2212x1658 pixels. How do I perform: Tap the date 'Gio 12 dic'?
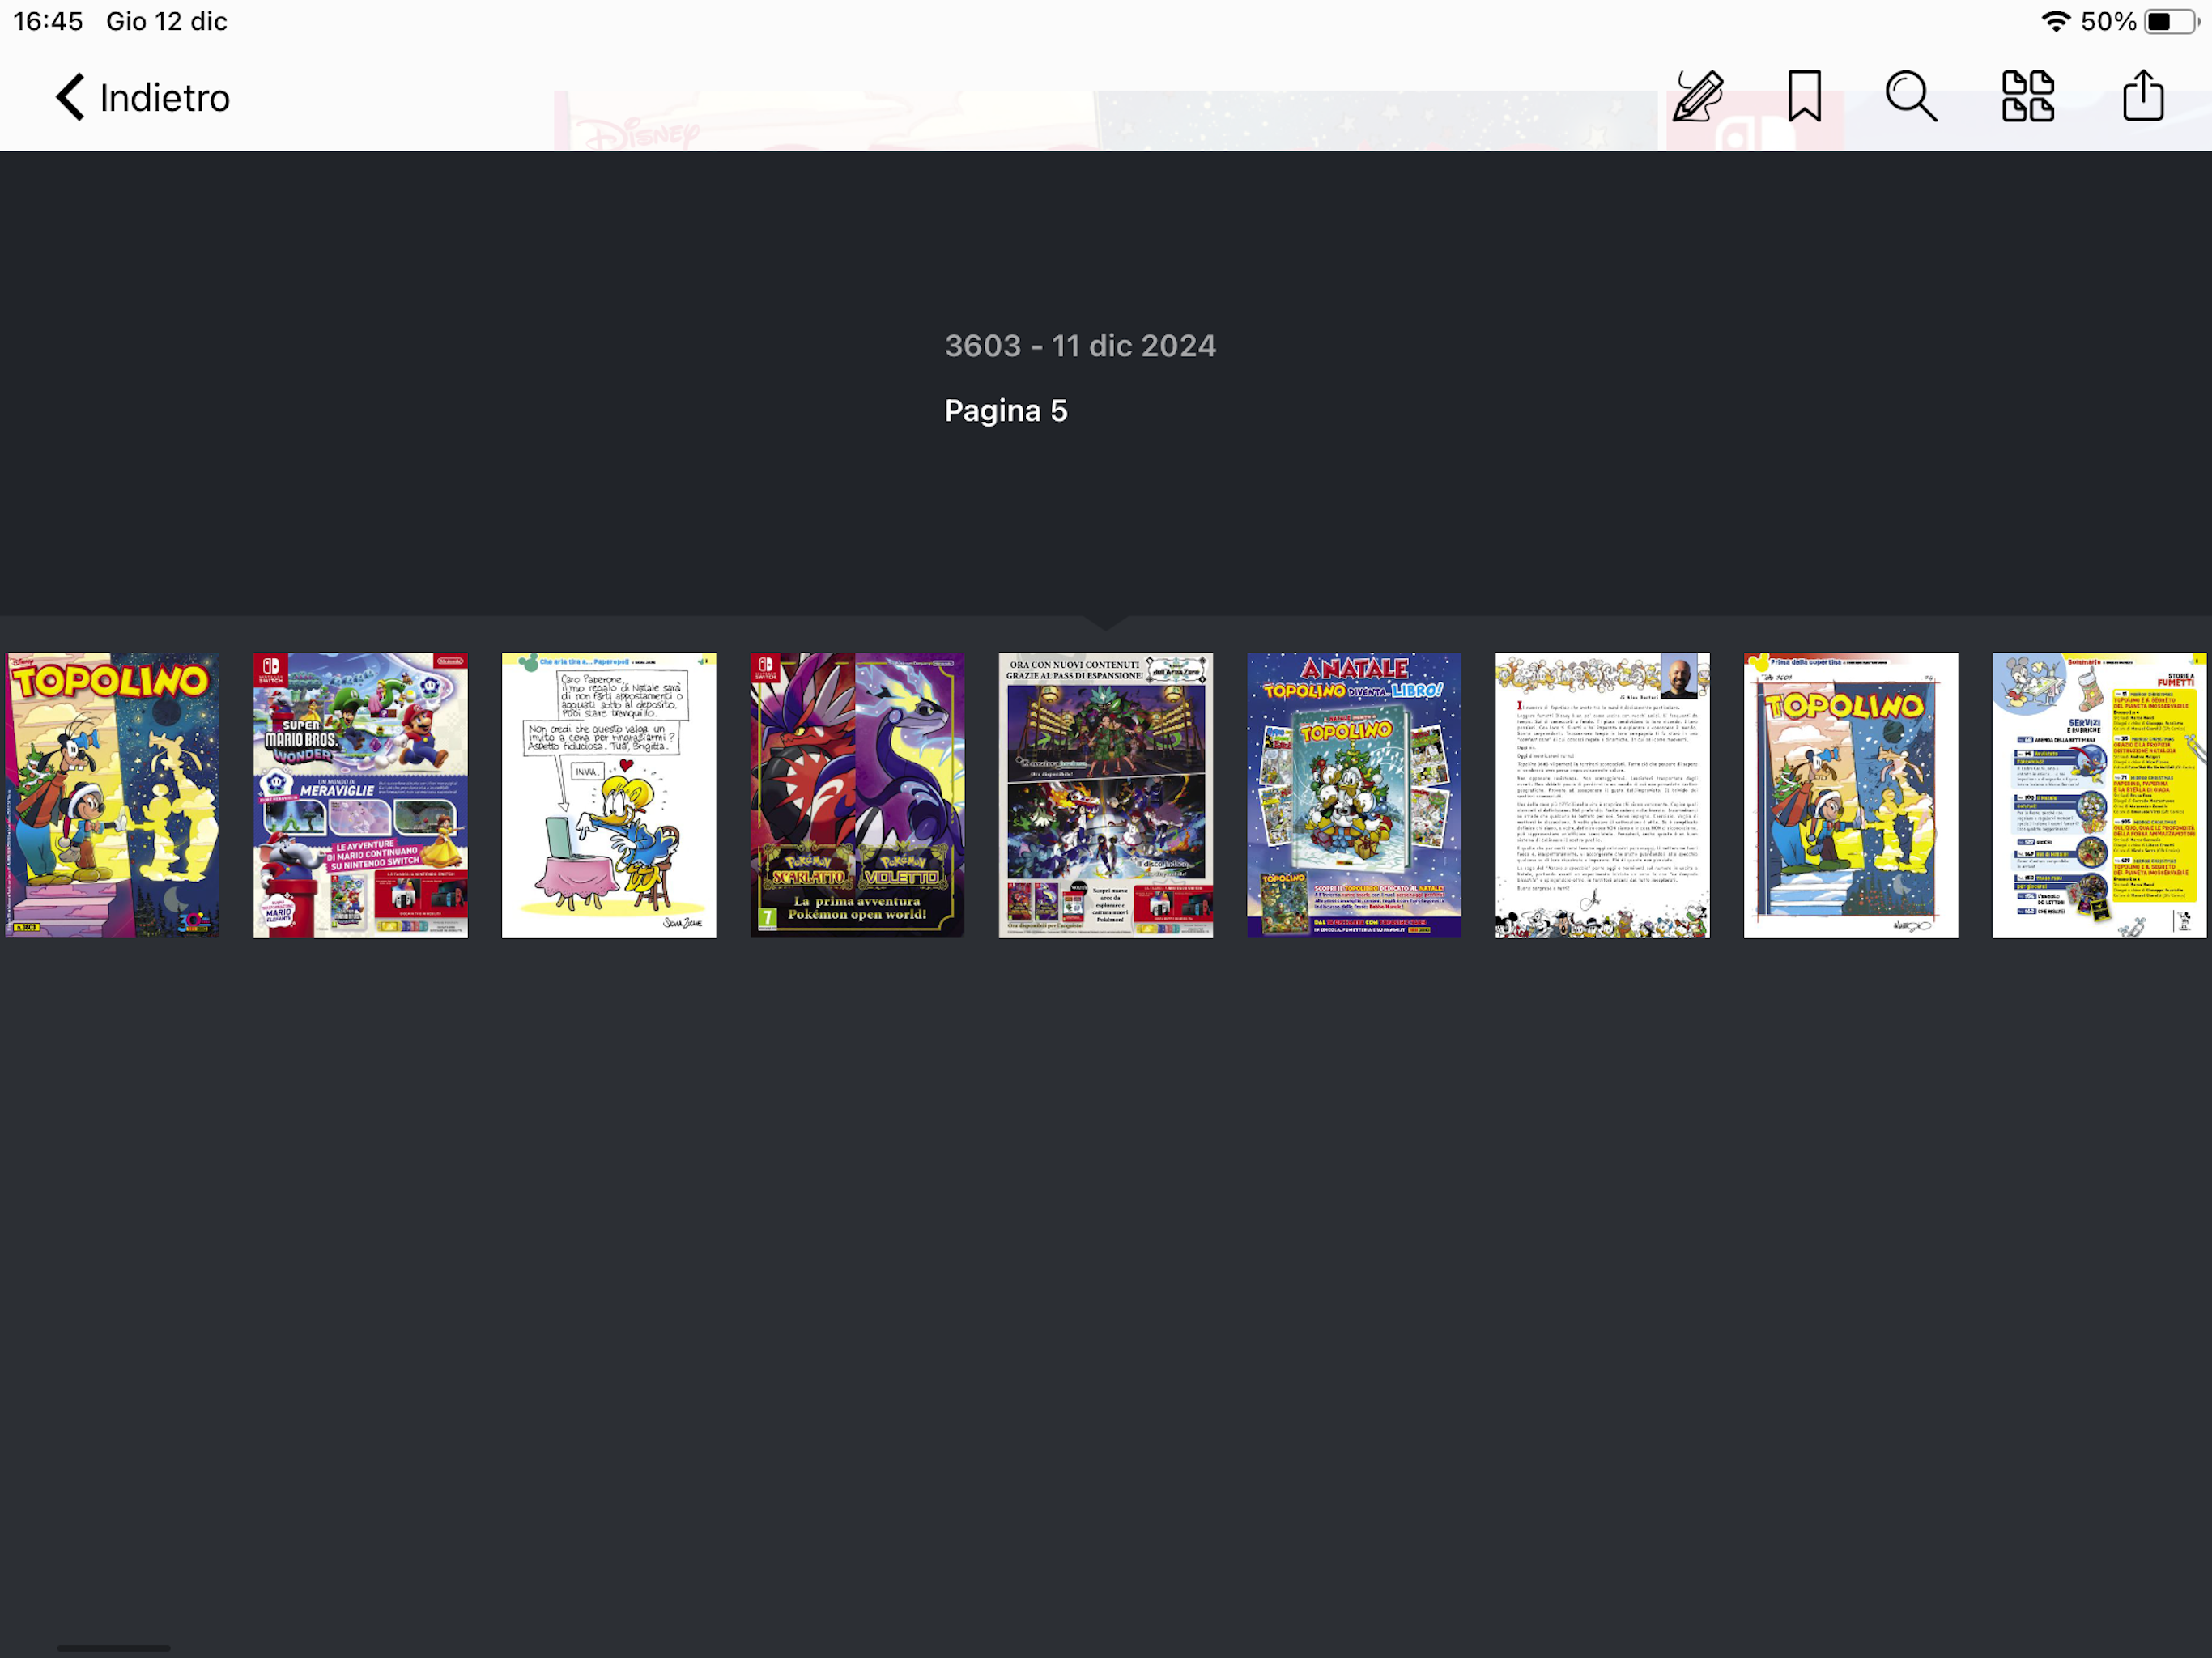point(167,21)
